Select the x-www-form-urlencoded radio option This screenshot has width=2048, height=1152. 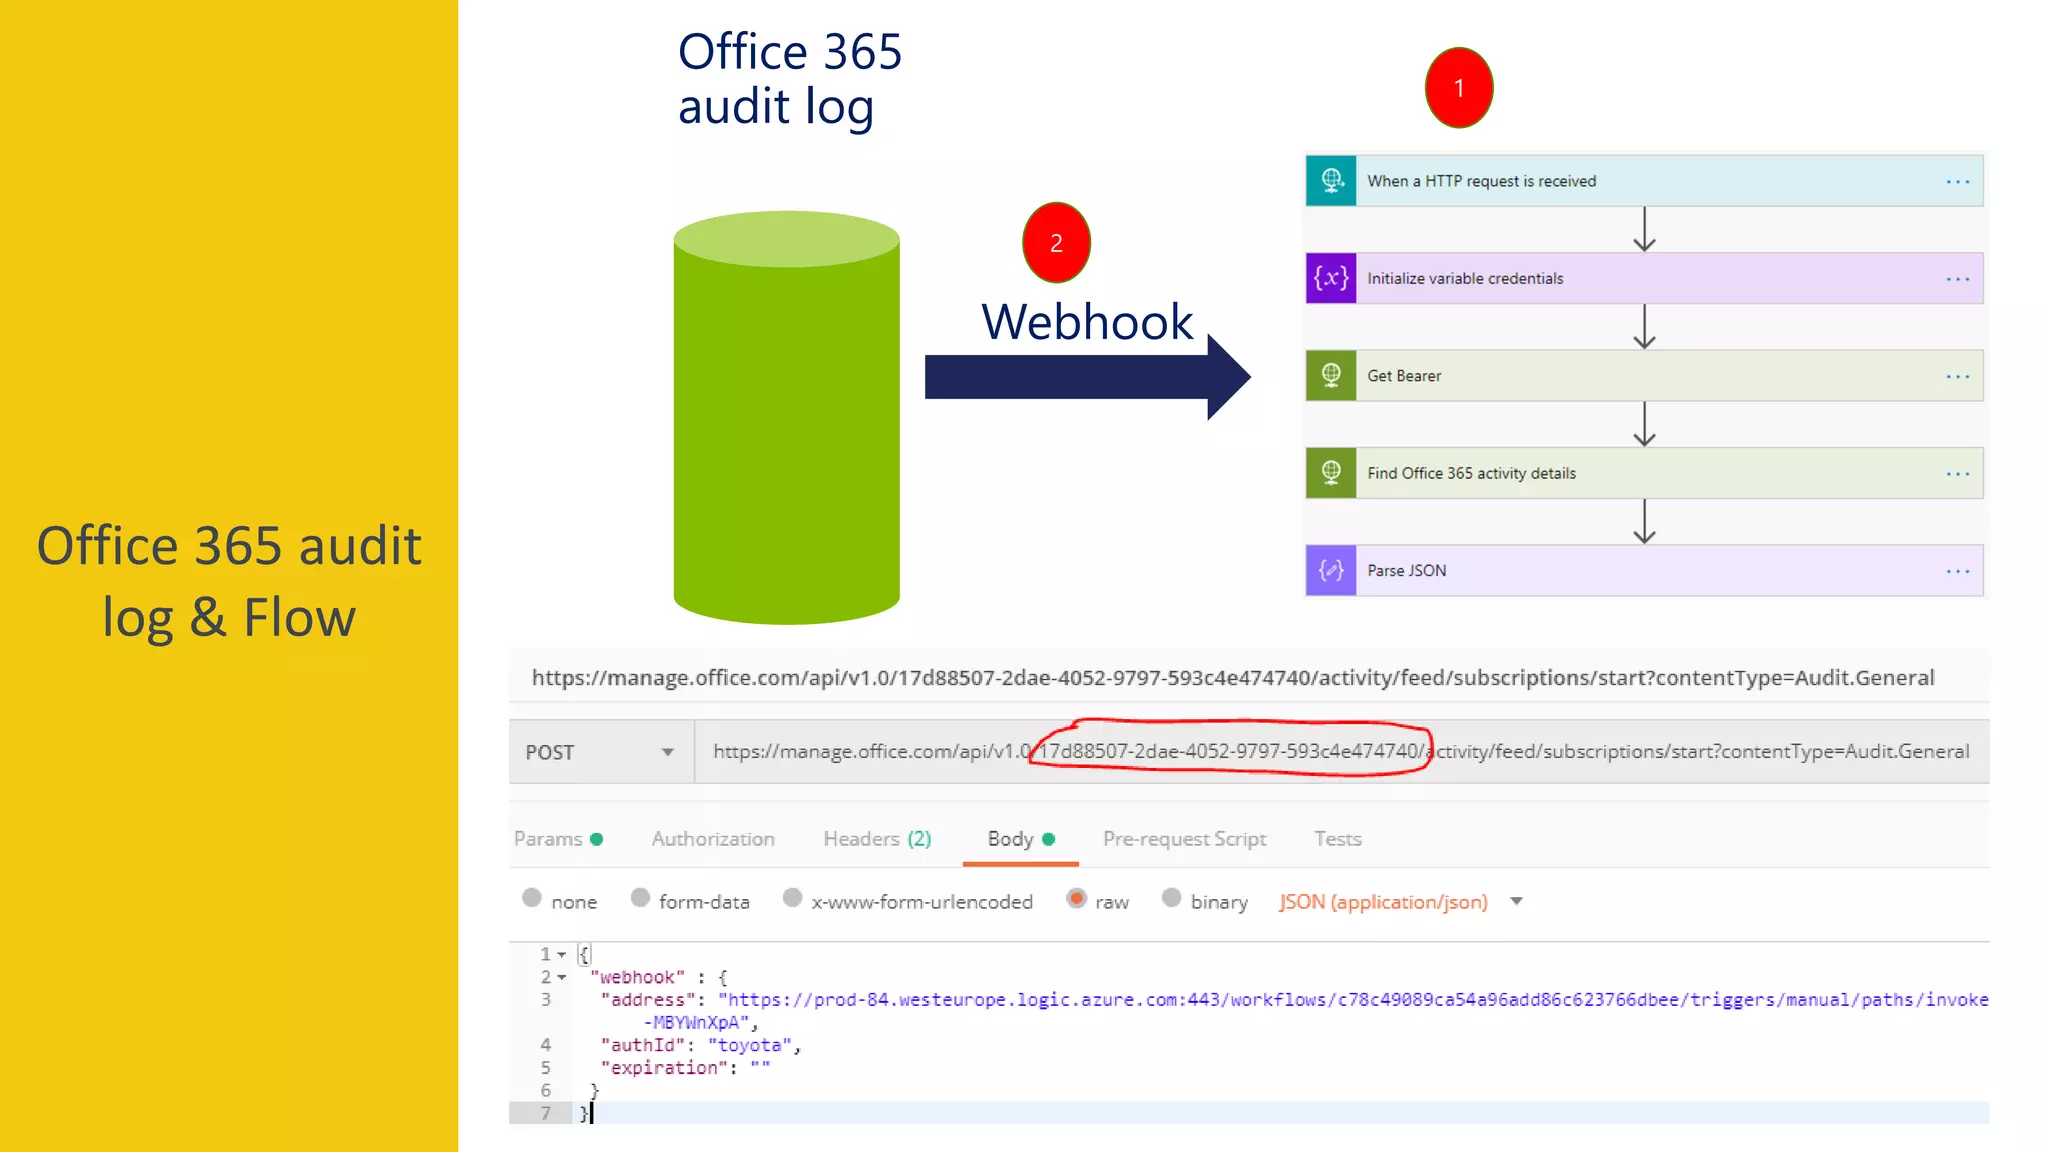[x=792, y=898]
